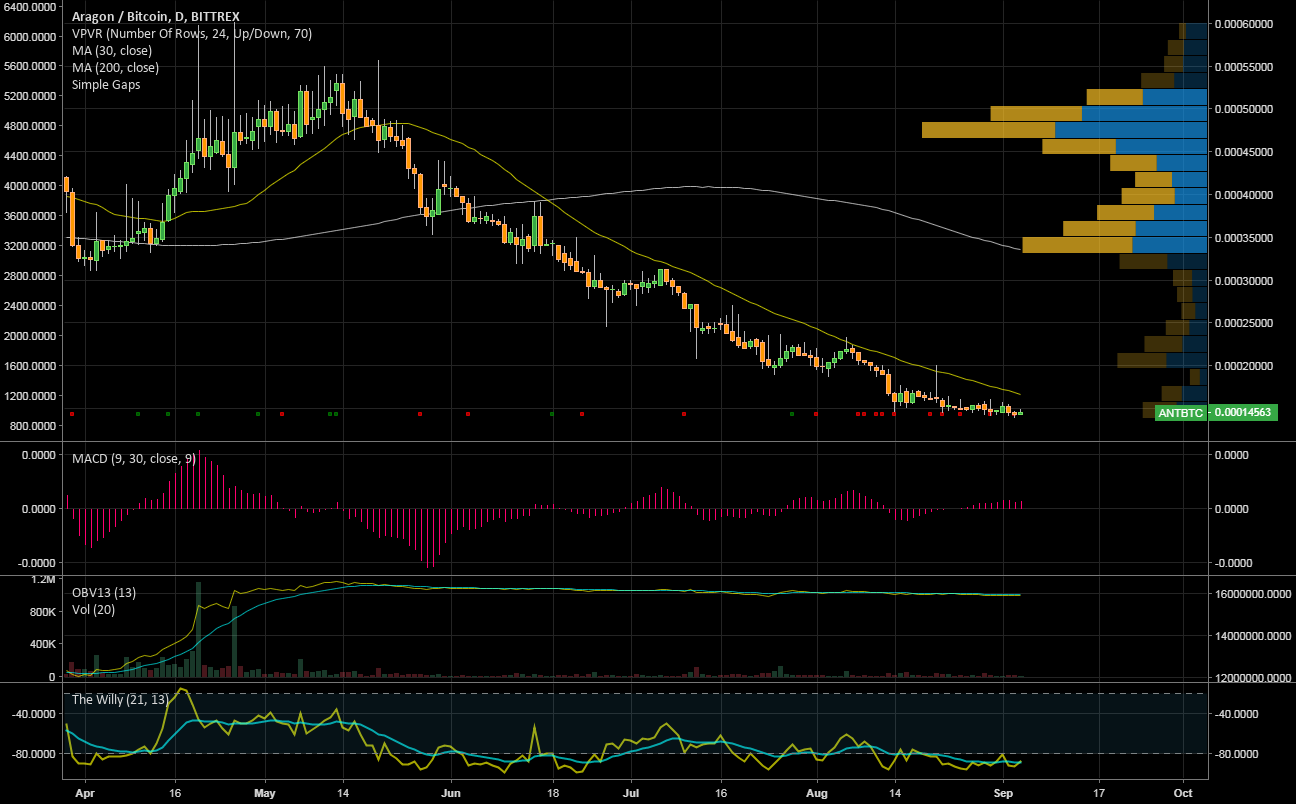This screenshot has height=804, width=1296.
Task: Click the 0.00014563 current price label
Action: (1243, 412)
